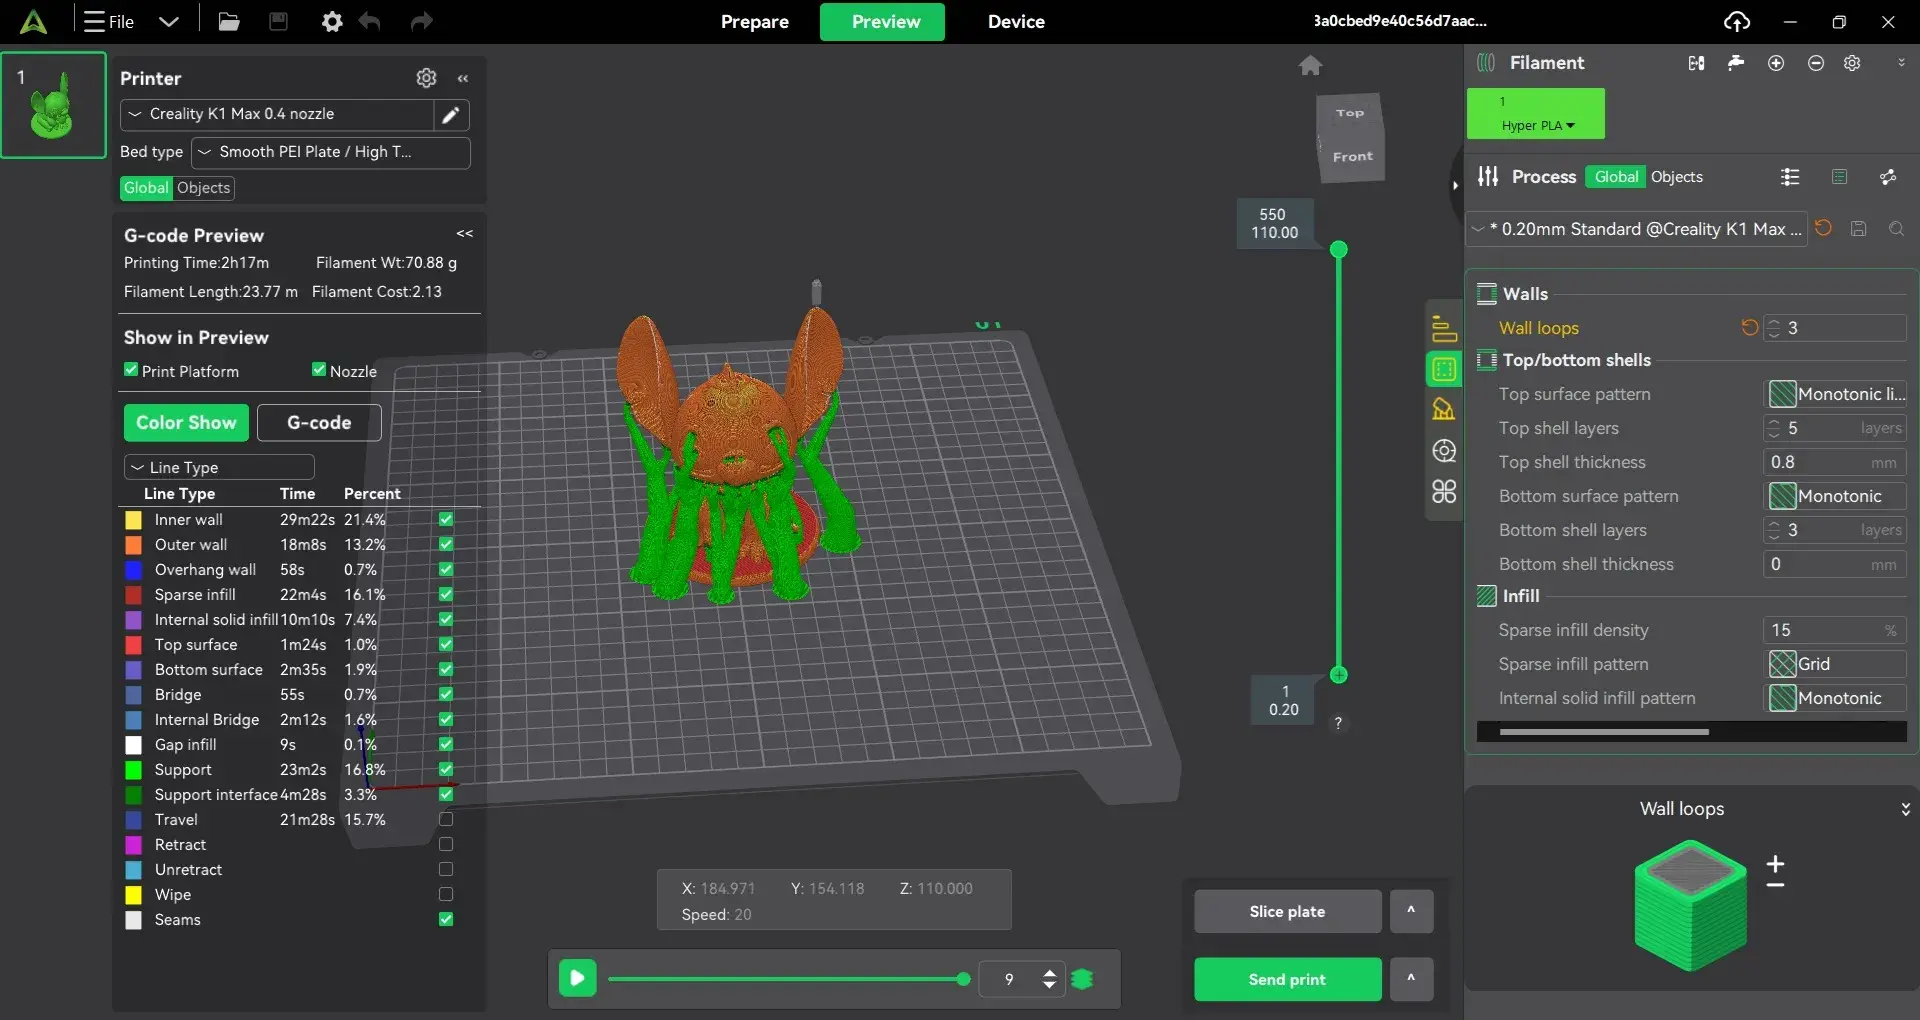Open the File menu
1920x1020 pixels.
click(x=110, y=21)
